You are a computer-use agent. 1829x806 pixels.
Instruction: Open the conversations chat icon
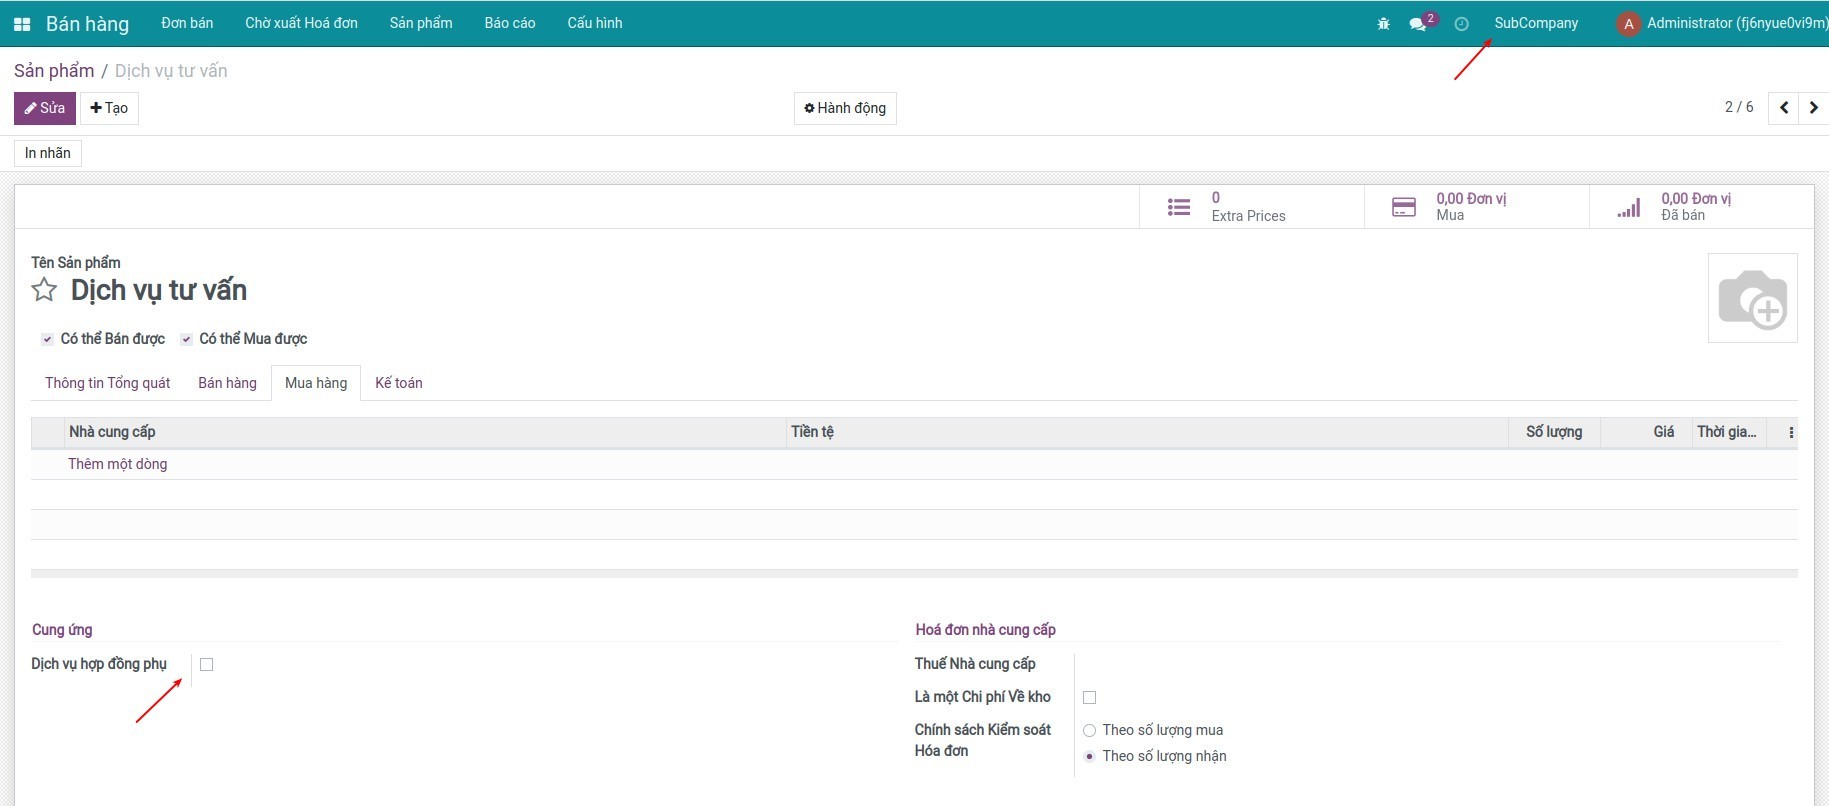[x=1418, y=24]
